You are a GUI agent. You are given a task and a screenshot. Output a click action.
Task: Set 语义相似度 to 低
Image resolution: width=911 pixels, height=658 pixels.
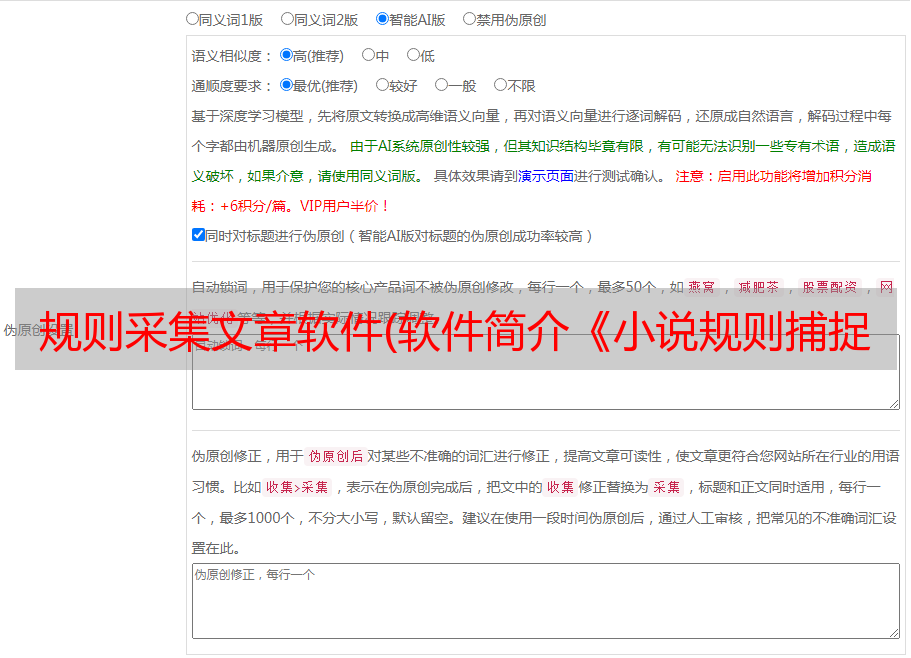(413, 55)
